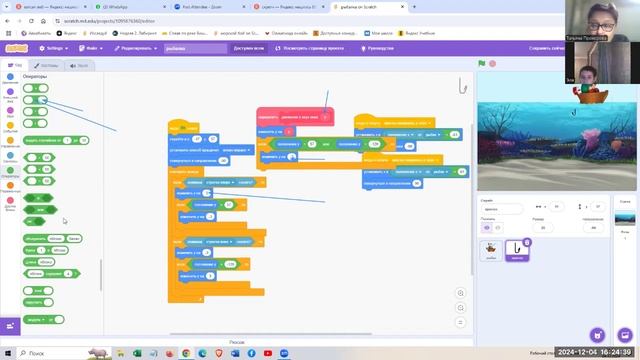Image resolution: width=640 pixels, height=360 pixels.
Task: Open the File menu
Action: [91, 48]
